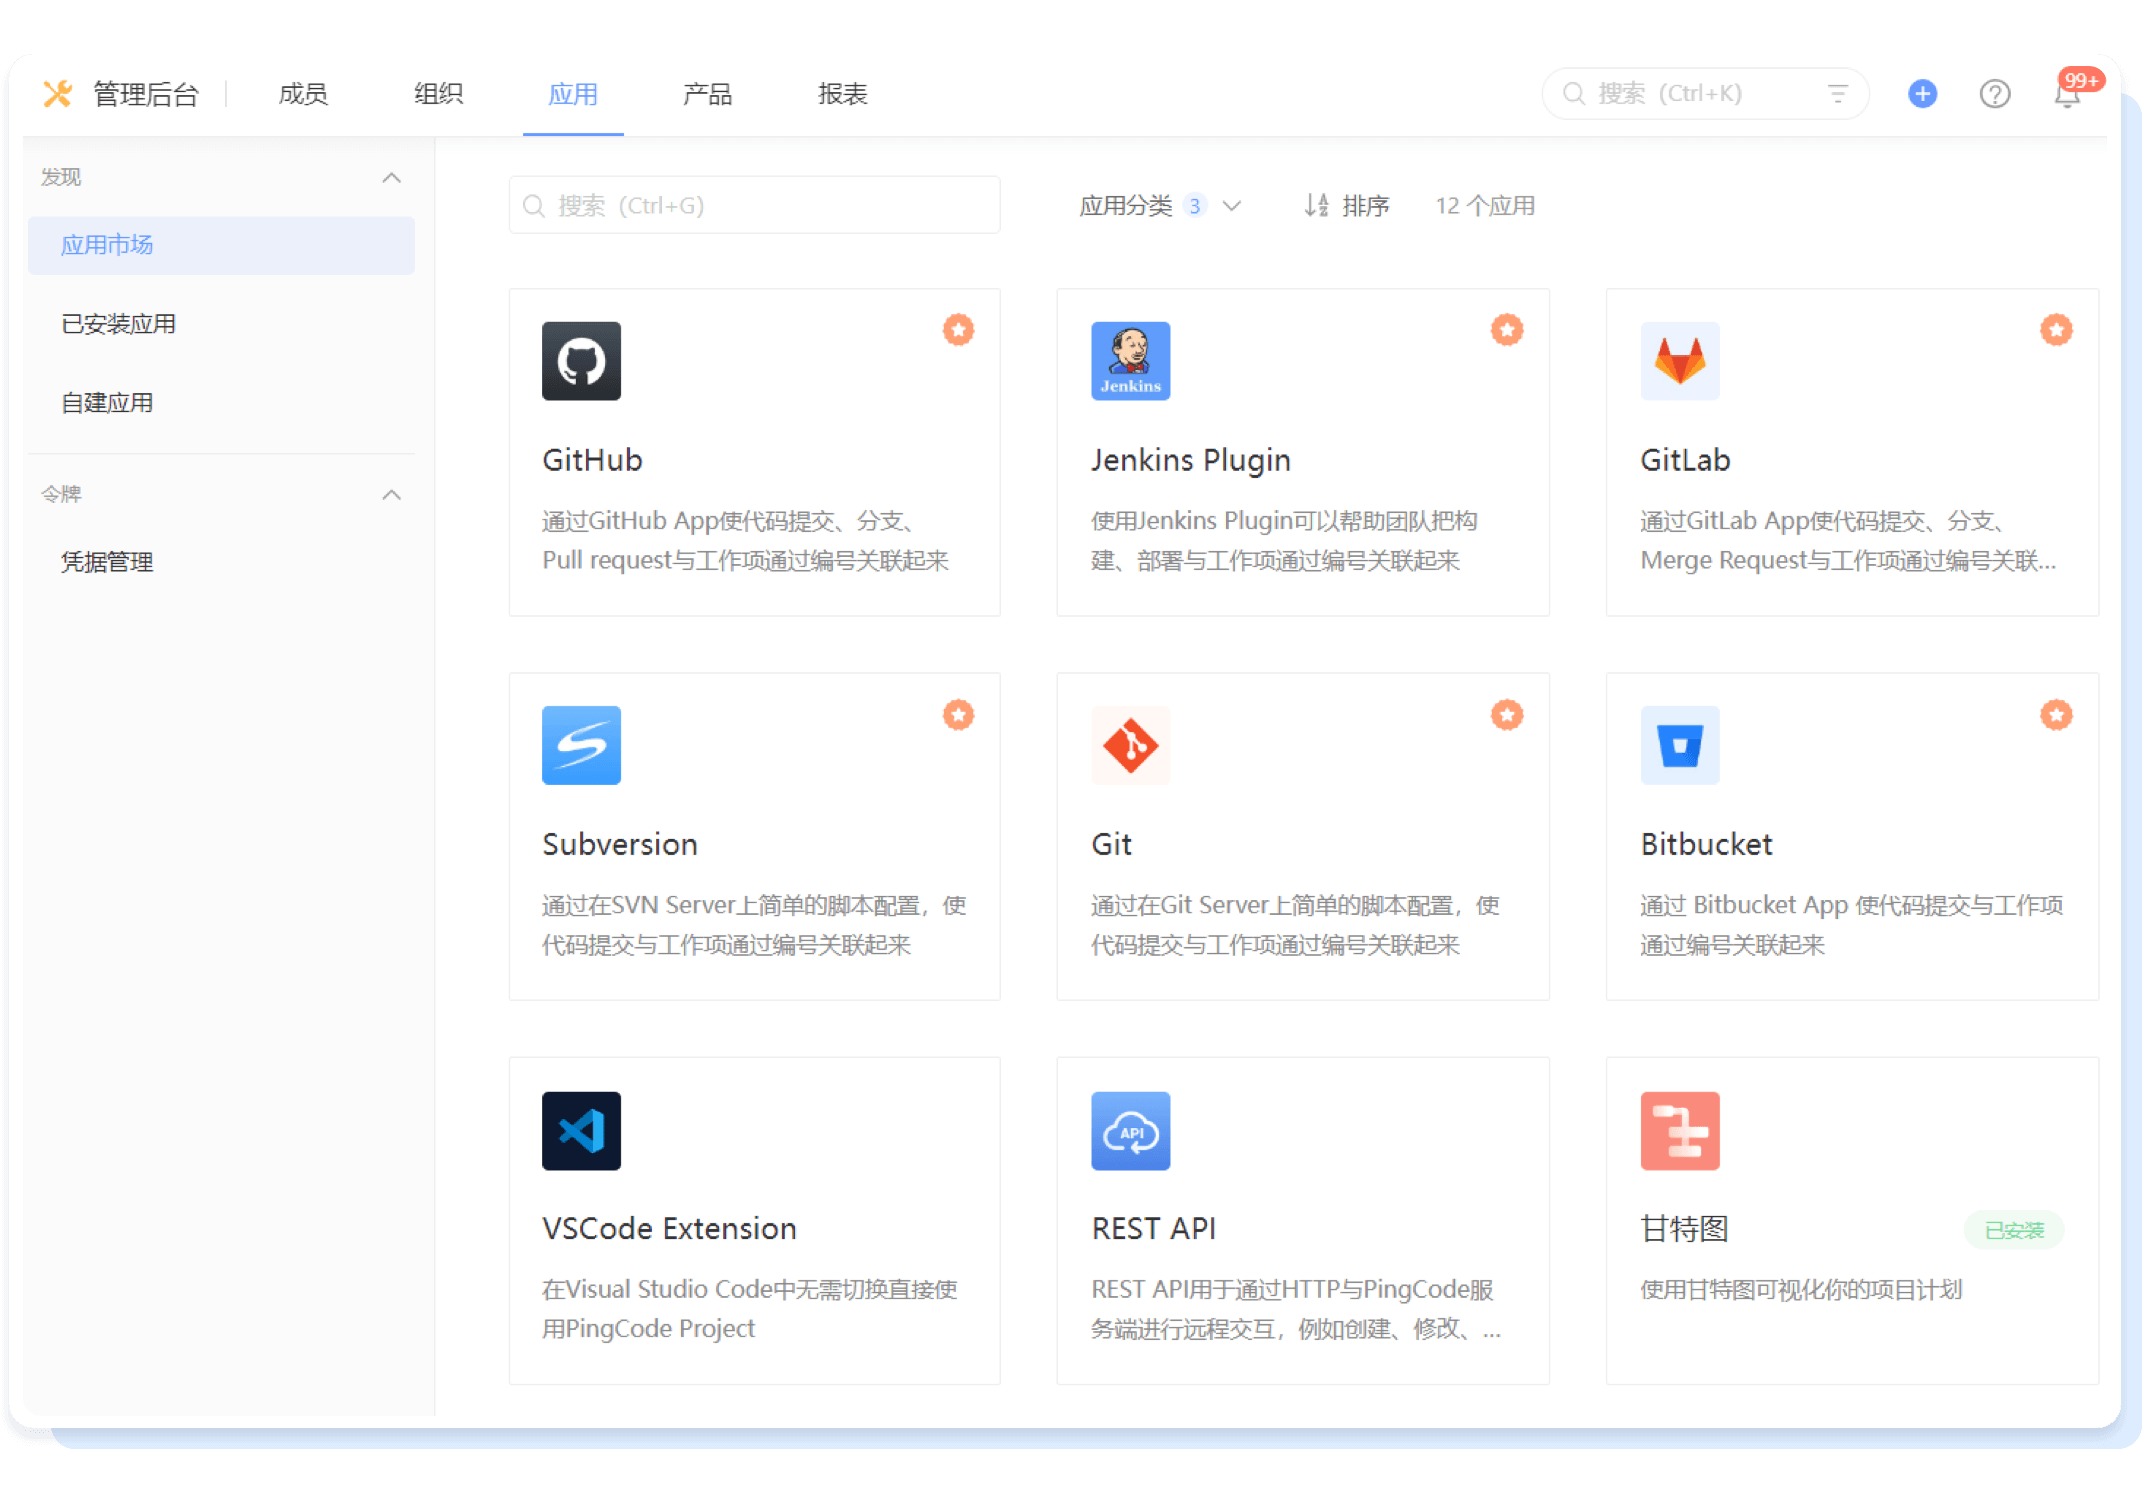Click the Jenkins Plugin description text

point(1284,541)
